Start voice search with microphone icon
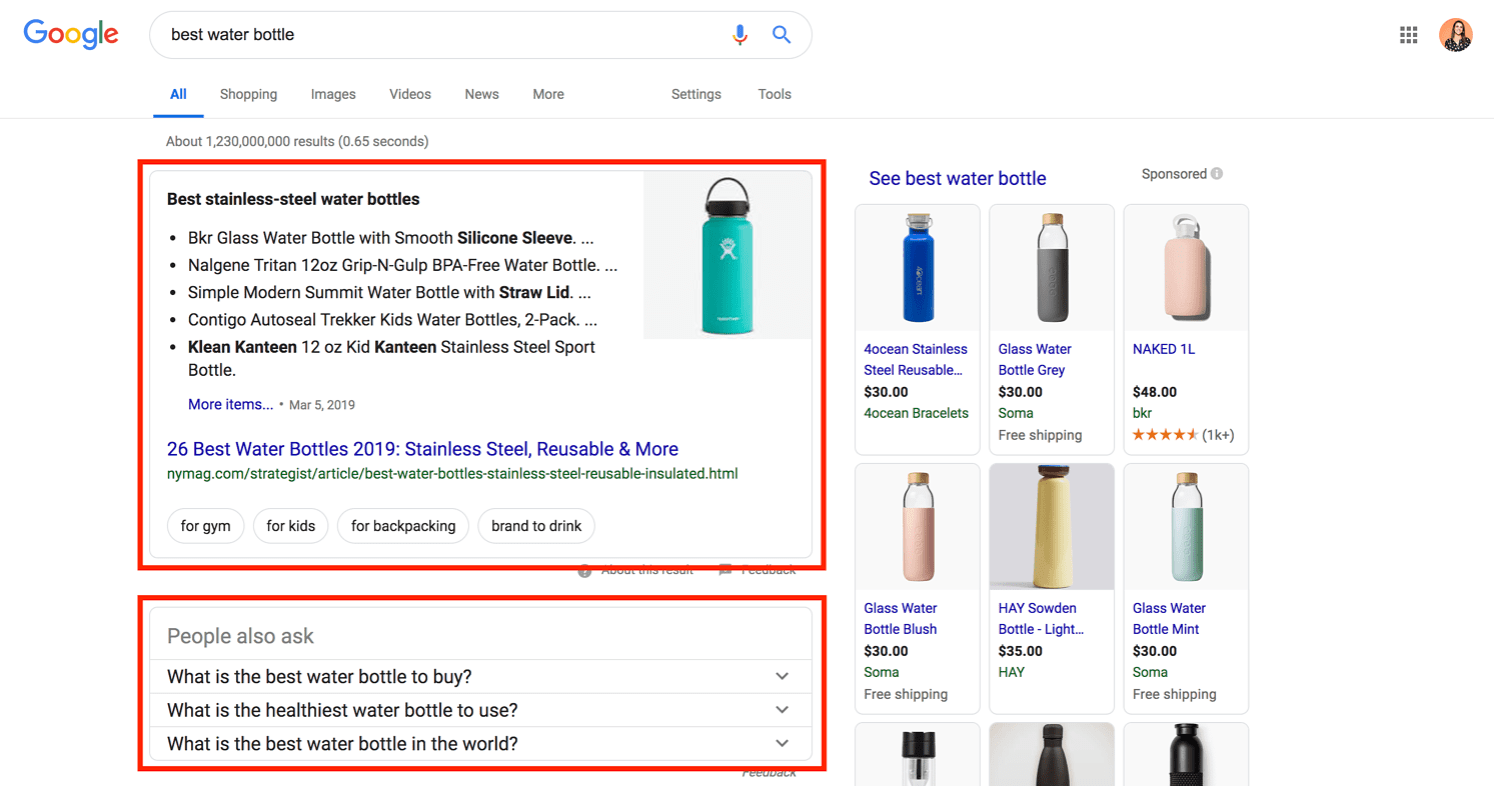1494x788 pixels. [x=740, y=35]
